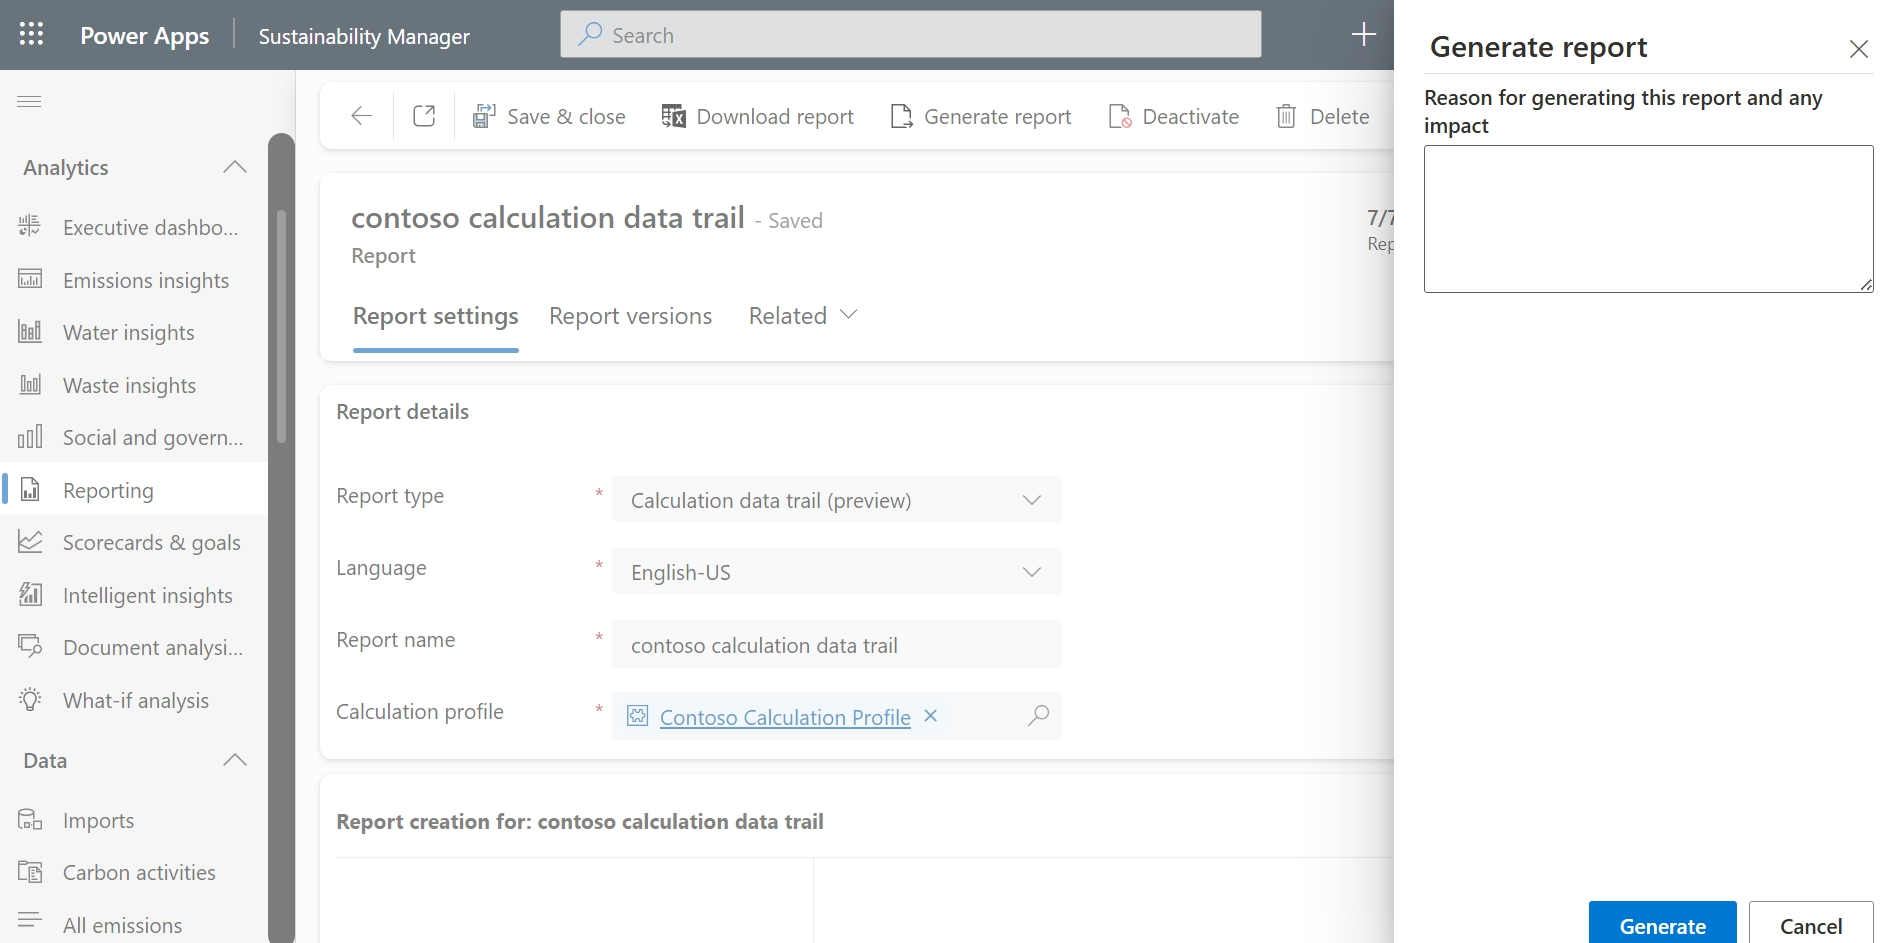Image resolution: width=1904 pixels, height=943 pixels.
Task: Collapse the Analytics section
Action: (235, 167)
